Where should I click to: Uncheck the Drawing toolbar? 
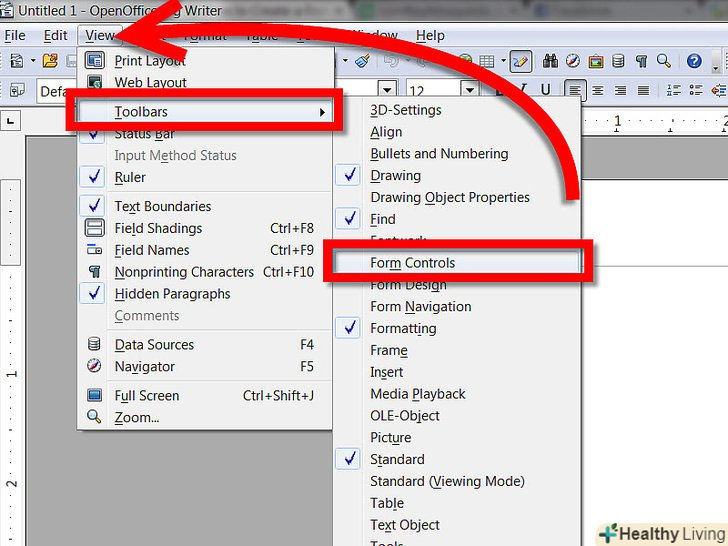[x=457, y=176]
